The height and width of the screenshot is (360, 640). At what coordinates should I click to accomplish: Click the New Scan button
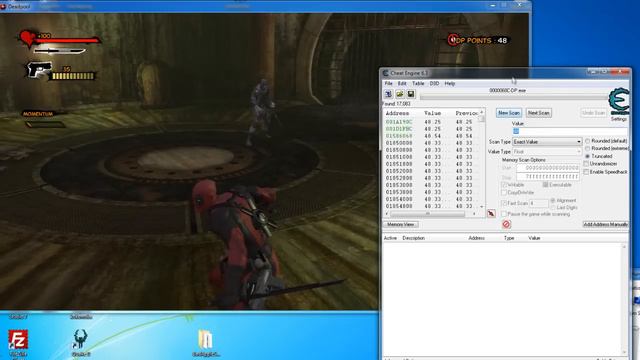[x=509, y=113]
